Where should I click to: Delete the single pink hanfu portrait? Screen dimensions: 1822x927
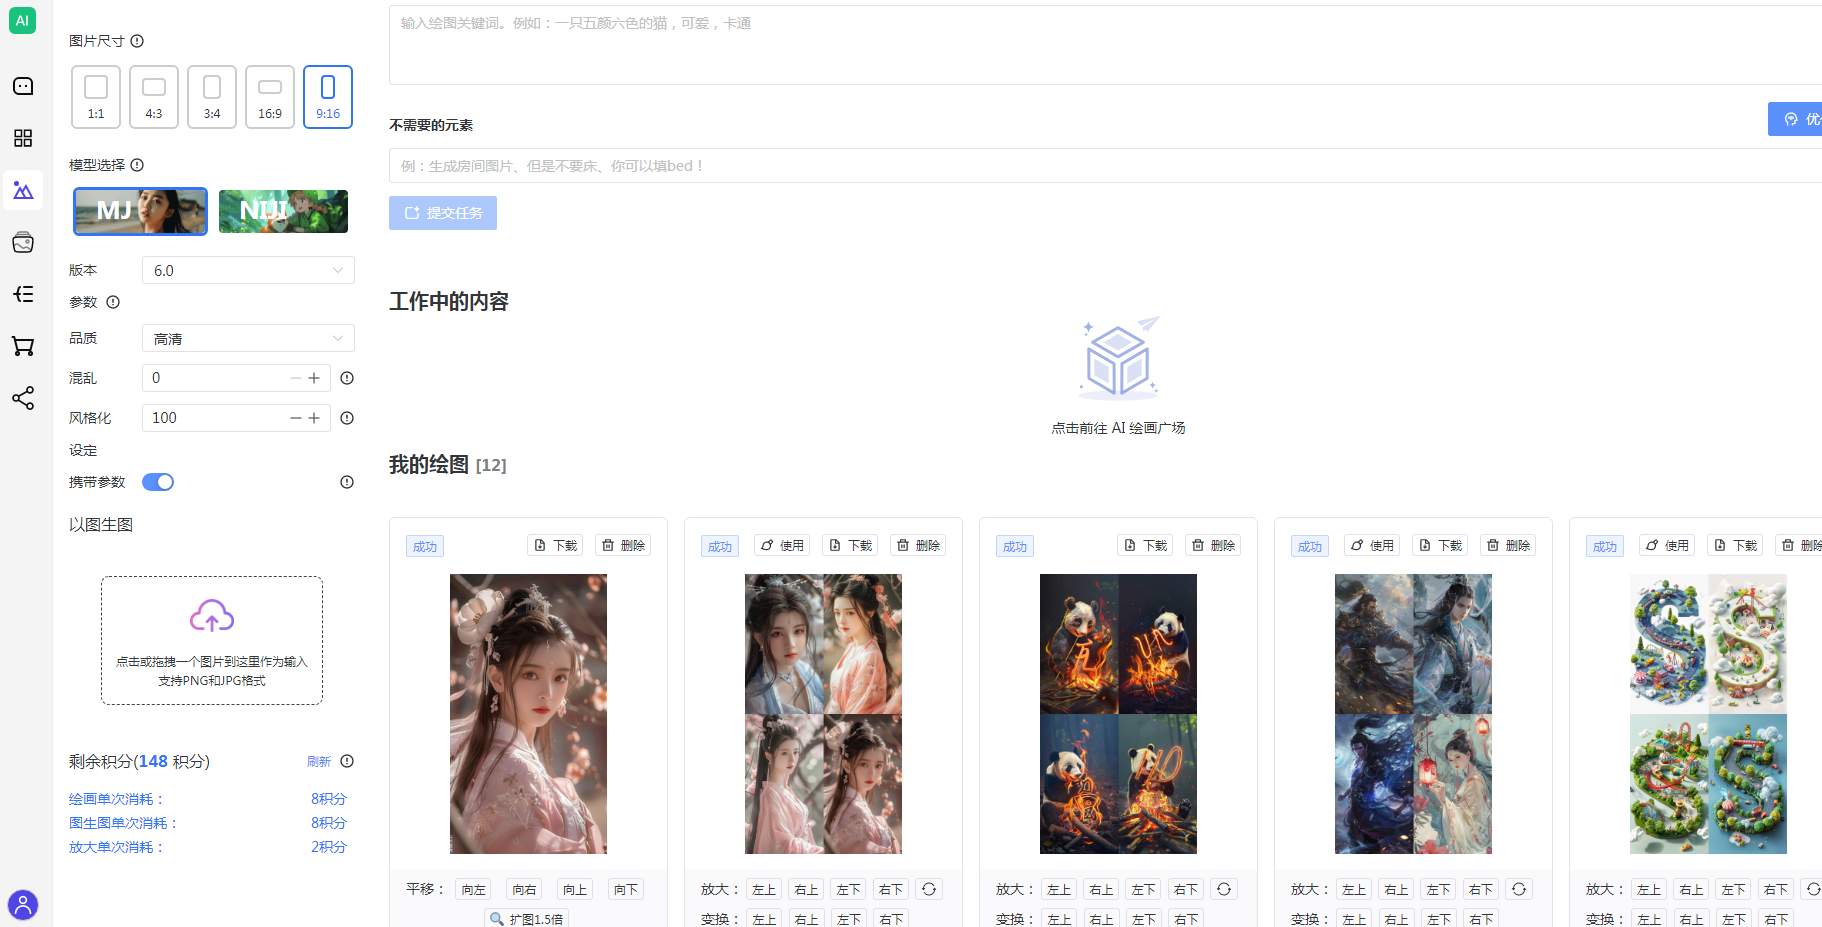click(x=623, y=545)
